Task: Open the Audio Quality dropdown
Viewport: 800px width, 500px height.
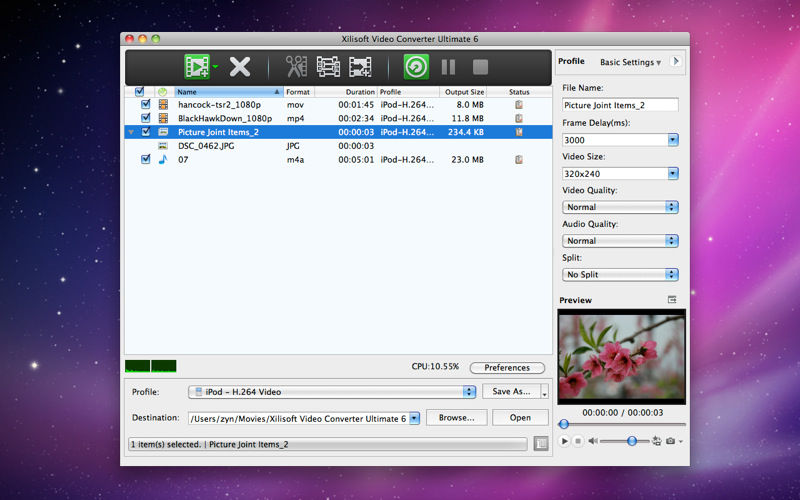Action: (x=620, y=241)
